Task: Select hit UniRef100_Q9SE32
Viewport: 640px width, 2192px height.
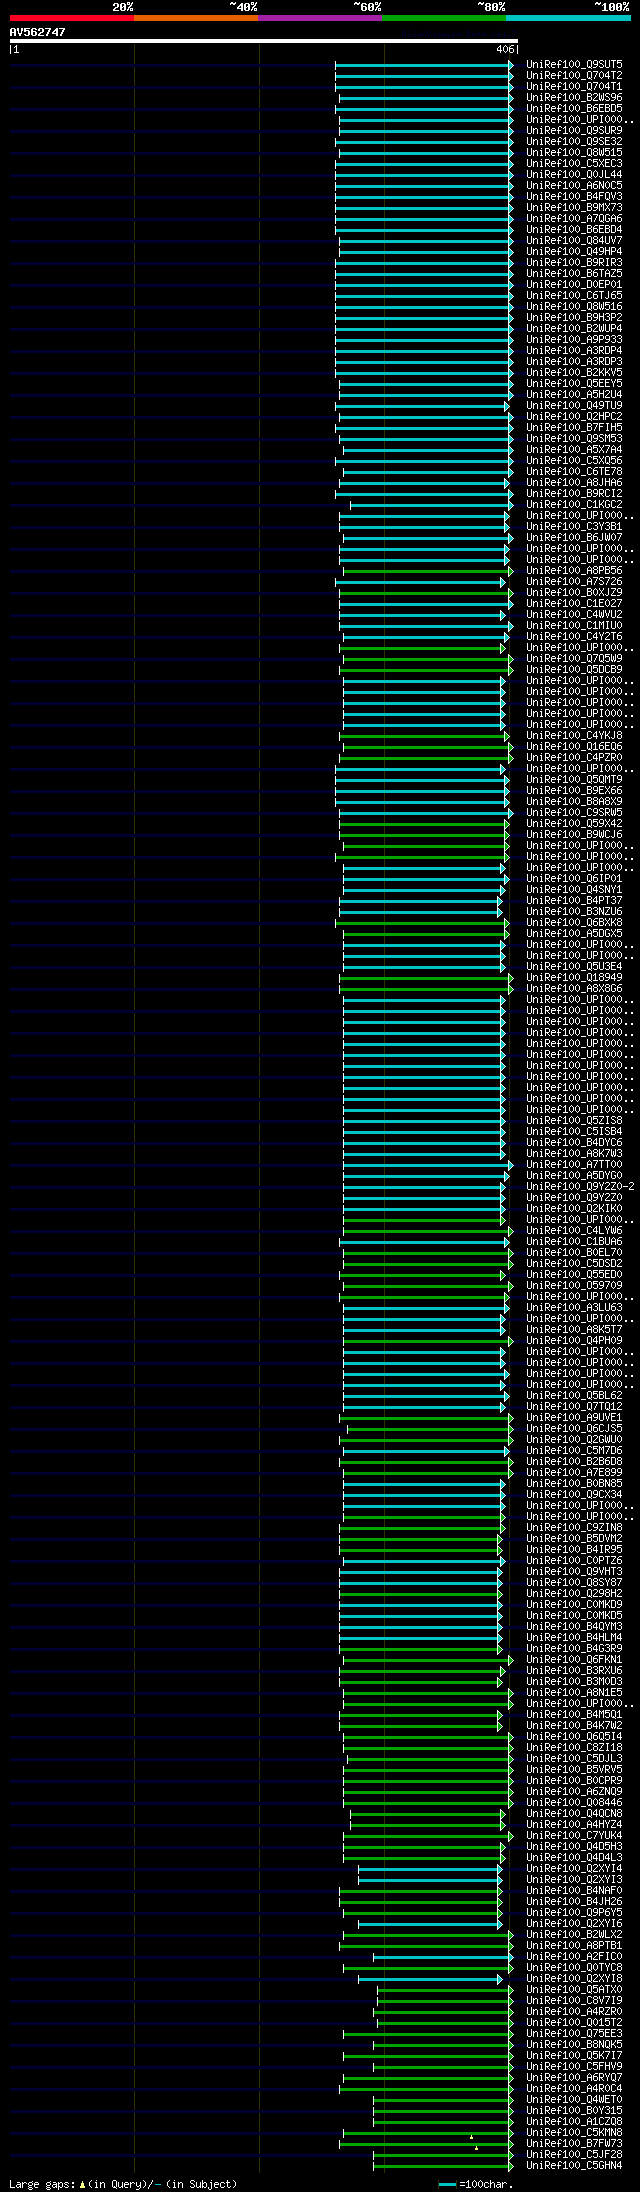Action: point(574,142)
